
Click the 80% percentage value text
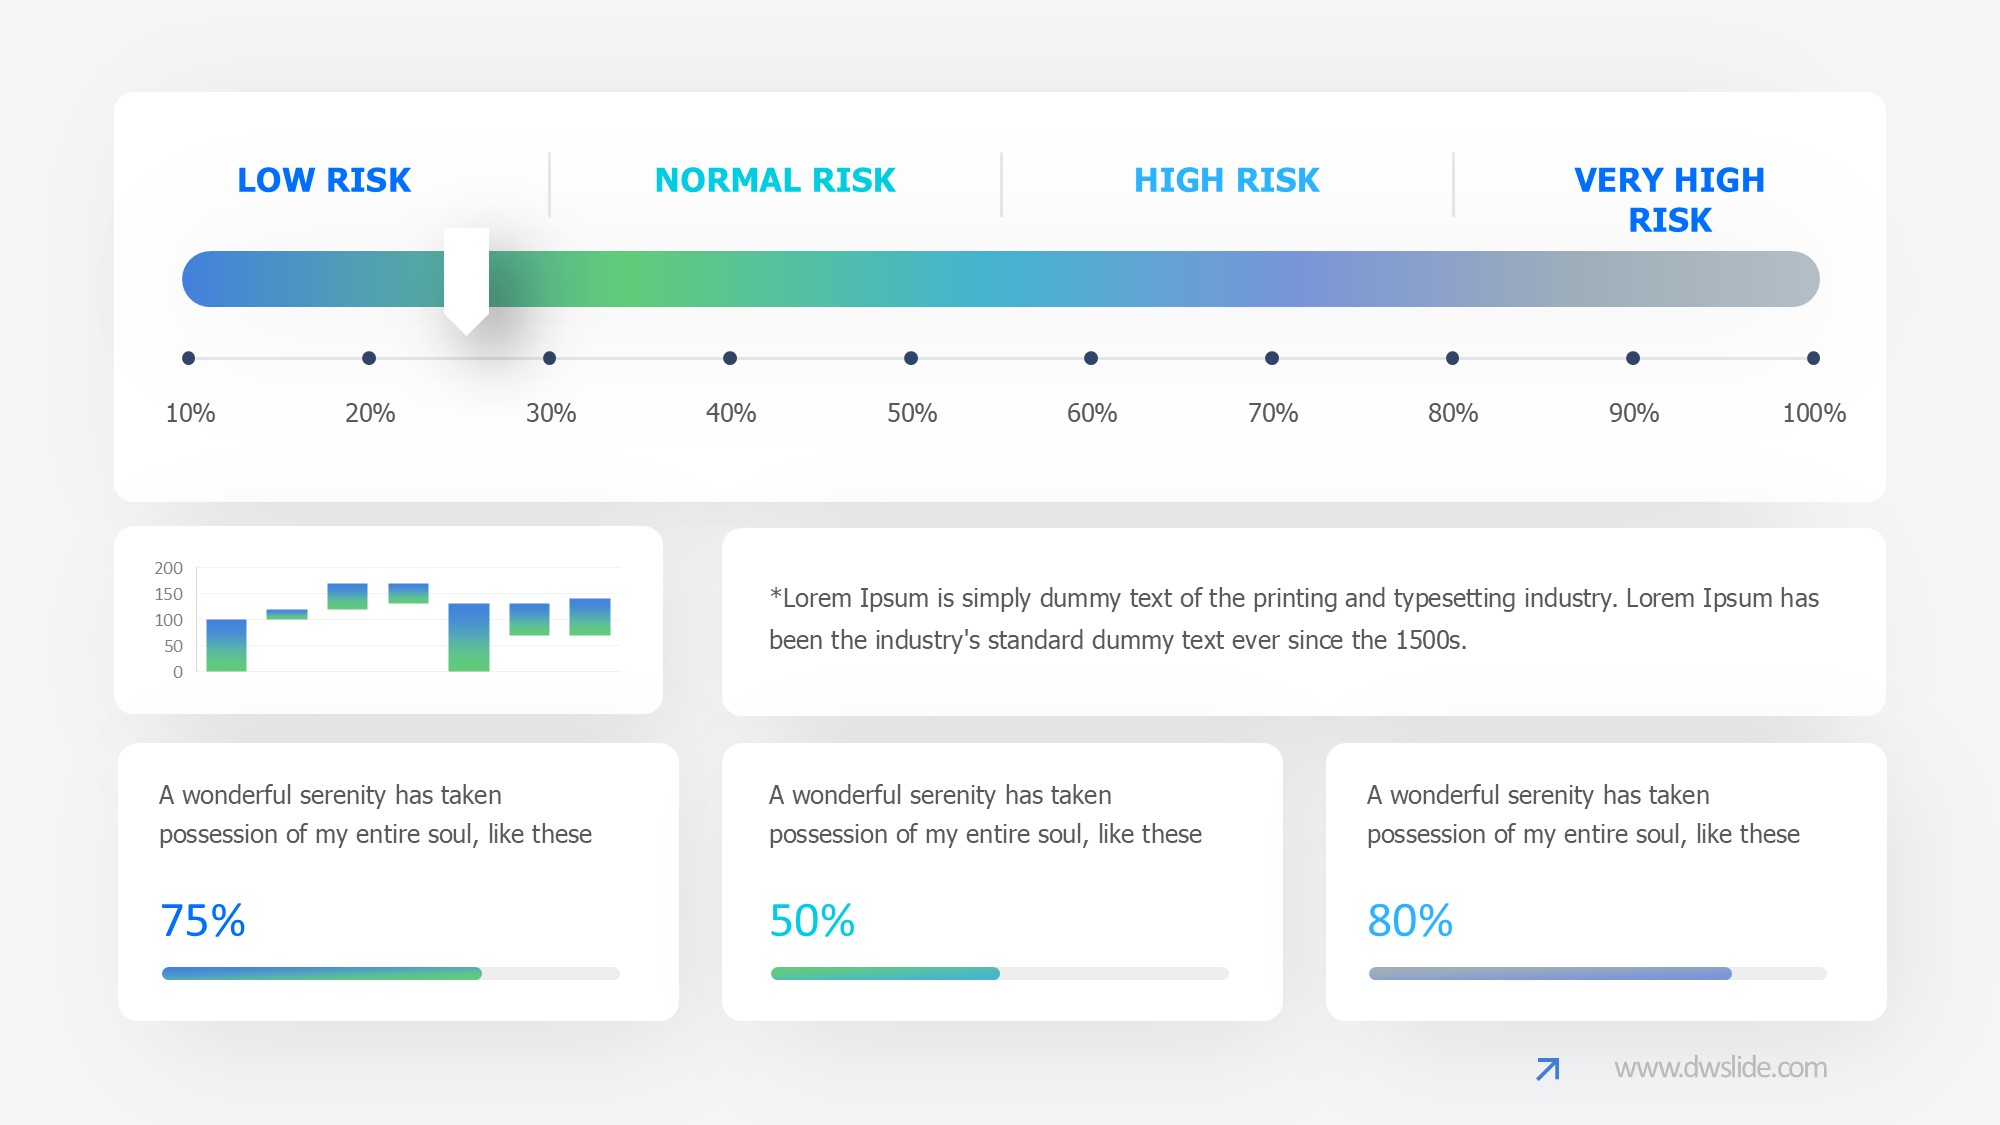coord(1409,920)
